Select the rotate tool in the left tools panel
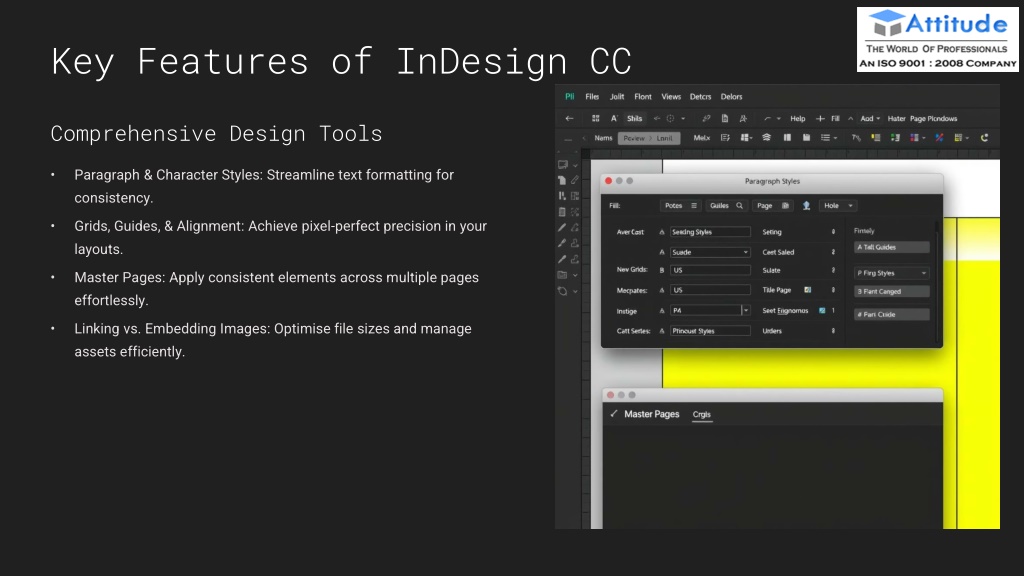 click(562, 291)
